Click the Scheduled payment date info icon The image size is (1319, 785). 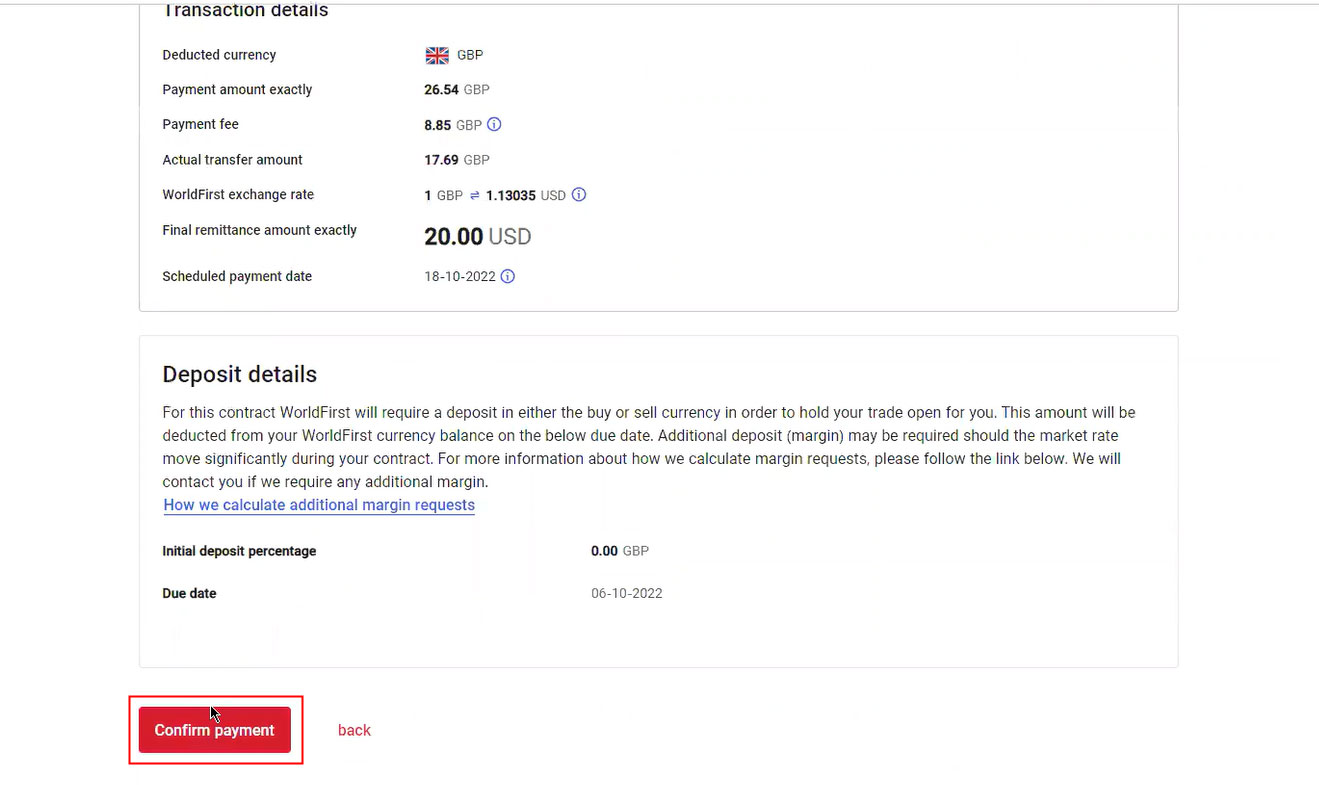[x=508, y=276]
